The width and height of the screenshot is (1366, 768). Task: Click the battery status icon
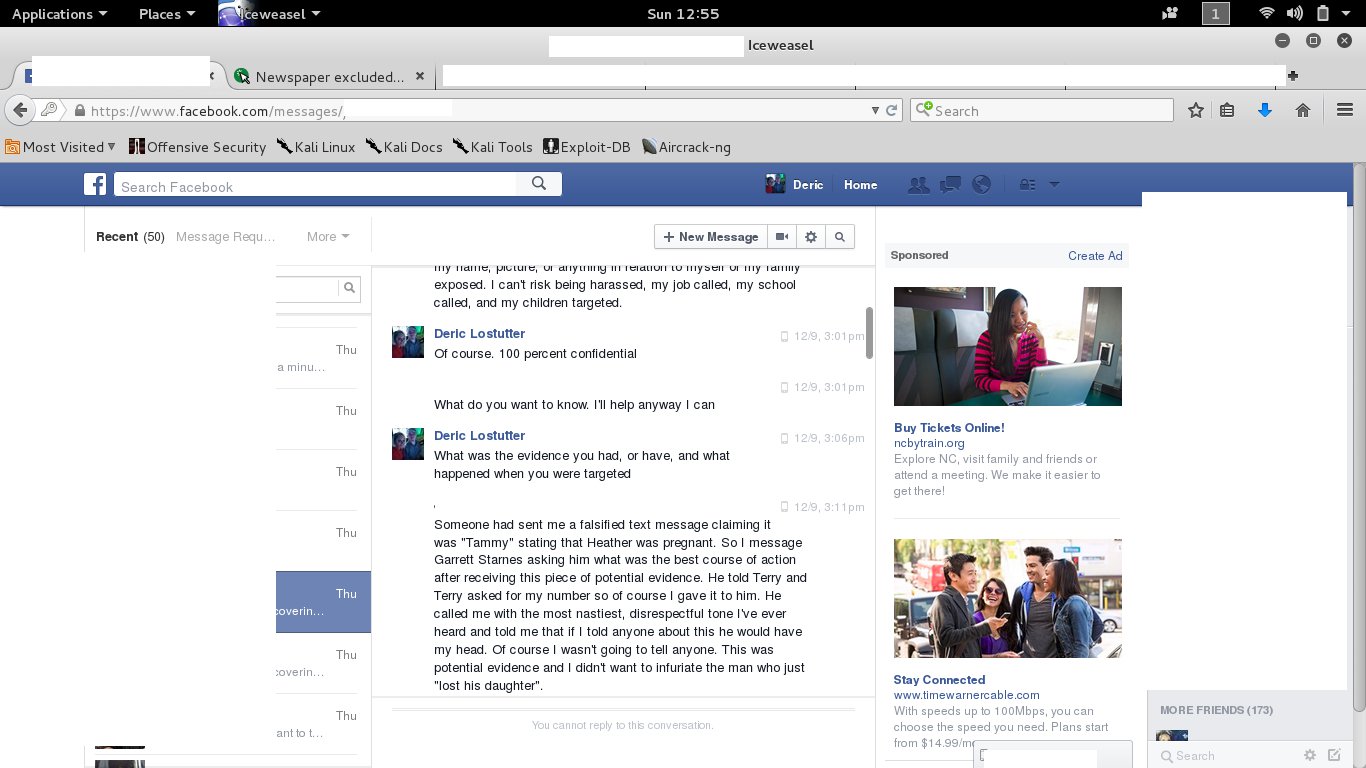(x=1322, y=14)
